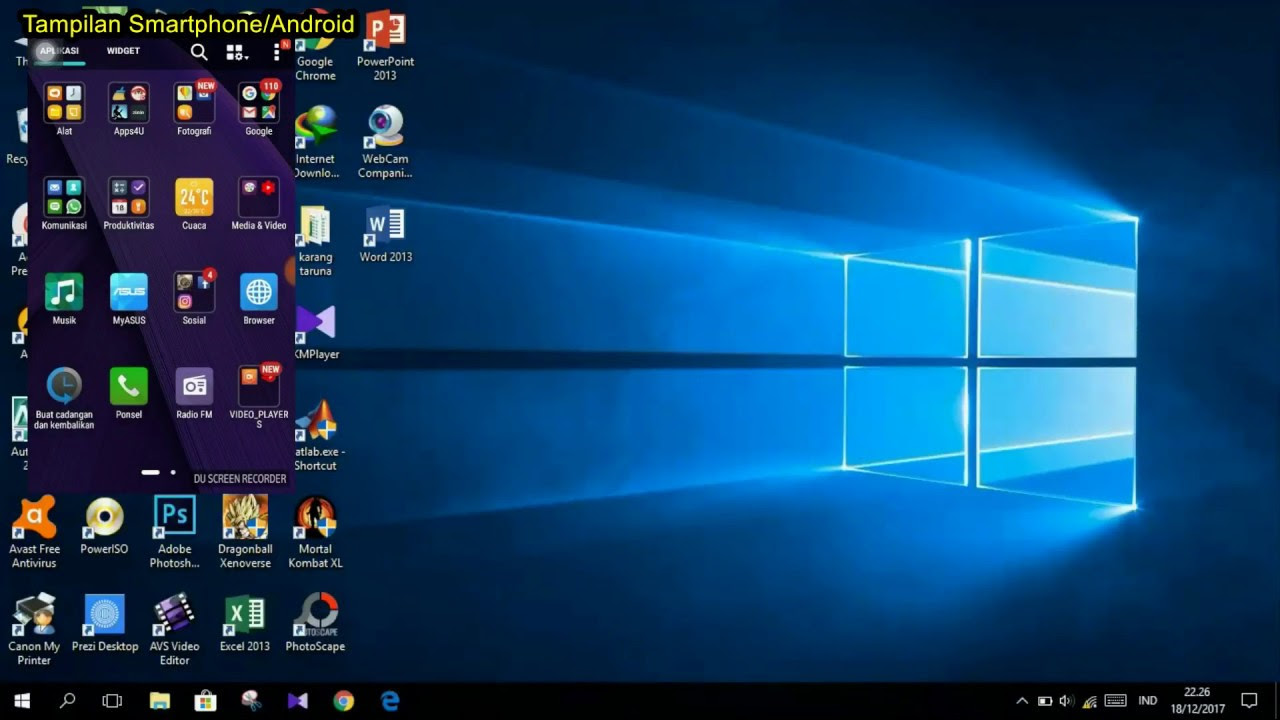This screenshot has width=1280, height=720.
Task: Open WebCam Companion desktop shortcut
Action: click(x=385, y=142)
